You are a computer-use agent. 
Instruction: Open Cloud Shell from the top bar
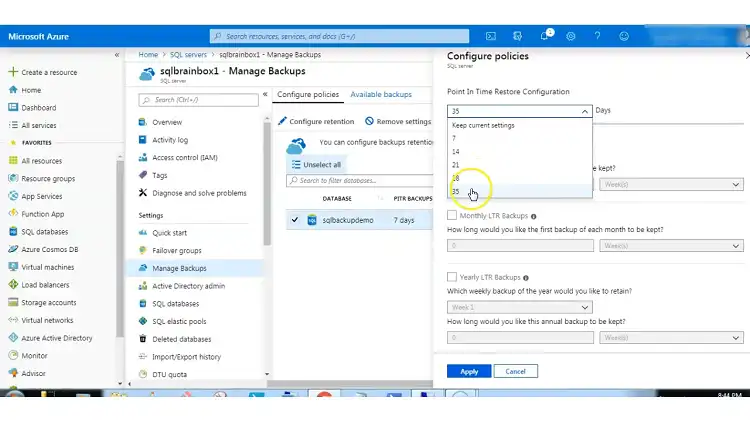tap(491, 36)
